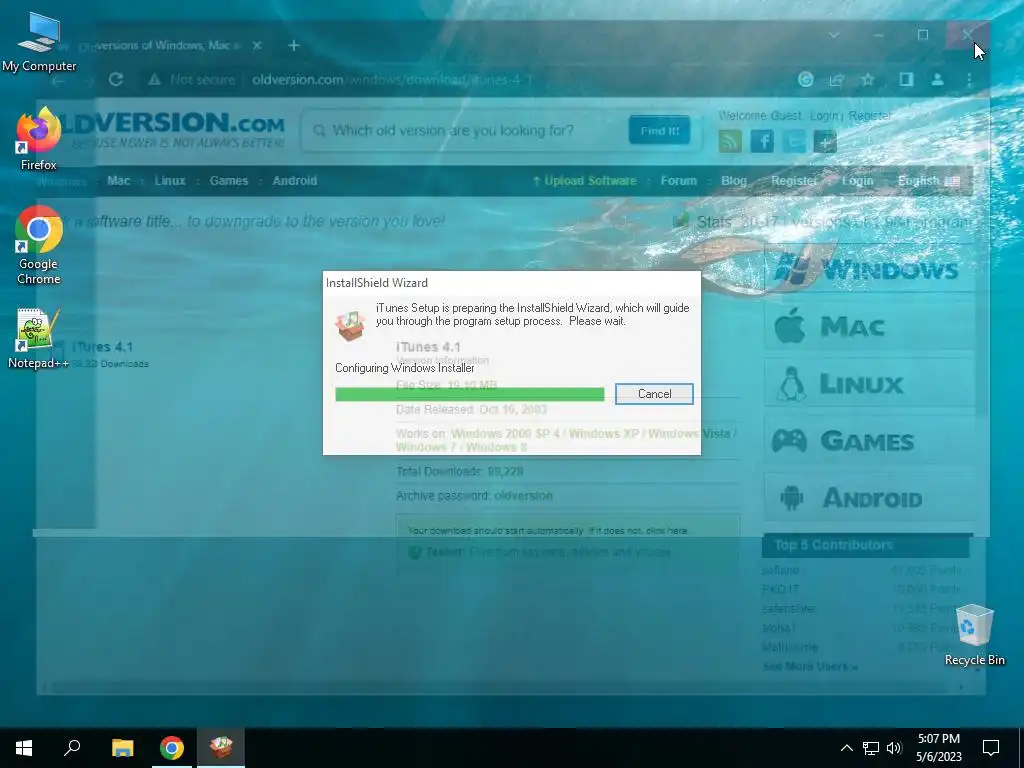Open the Android menu item
The height and width of the screenshot is (768, 1024).
click(x=295, y=181)
